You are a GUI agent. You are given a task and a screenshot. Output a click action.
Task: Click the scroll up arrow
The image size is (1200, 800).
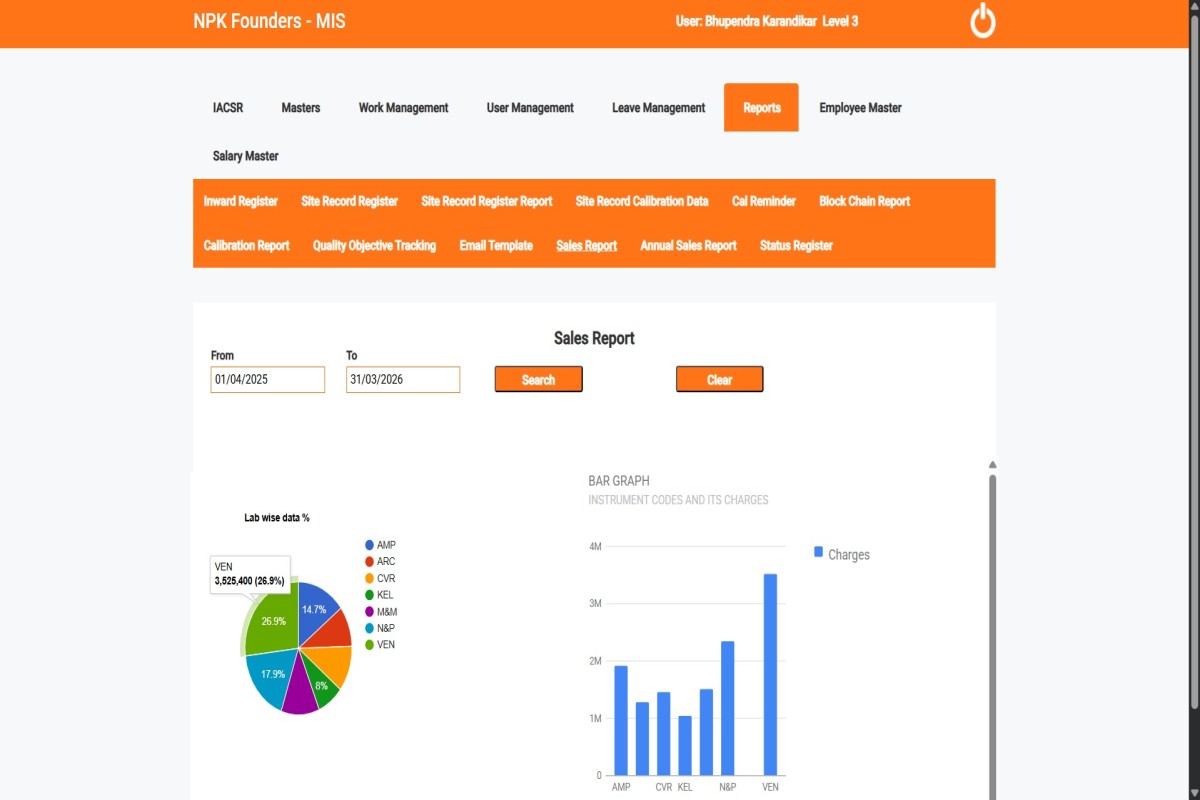click(992, 464)
